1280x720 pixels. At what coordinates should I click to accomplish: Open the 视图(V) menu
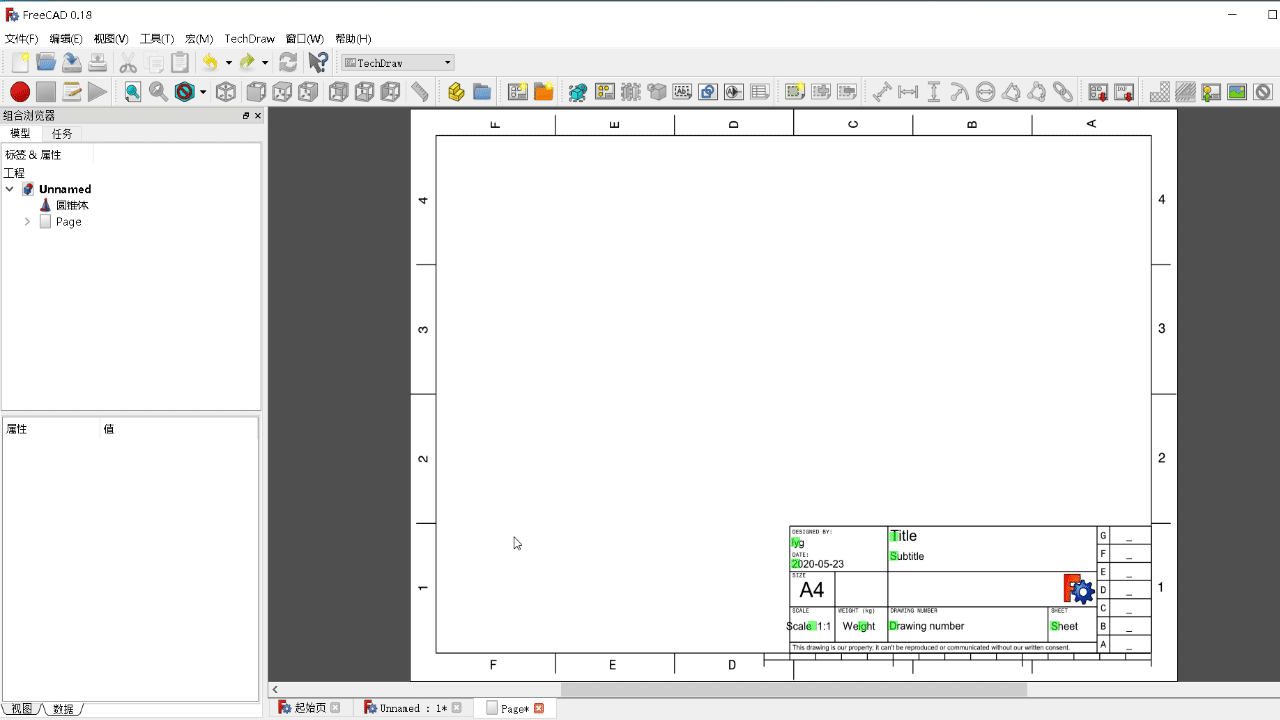pyautogui.click(x=111, y=39)
